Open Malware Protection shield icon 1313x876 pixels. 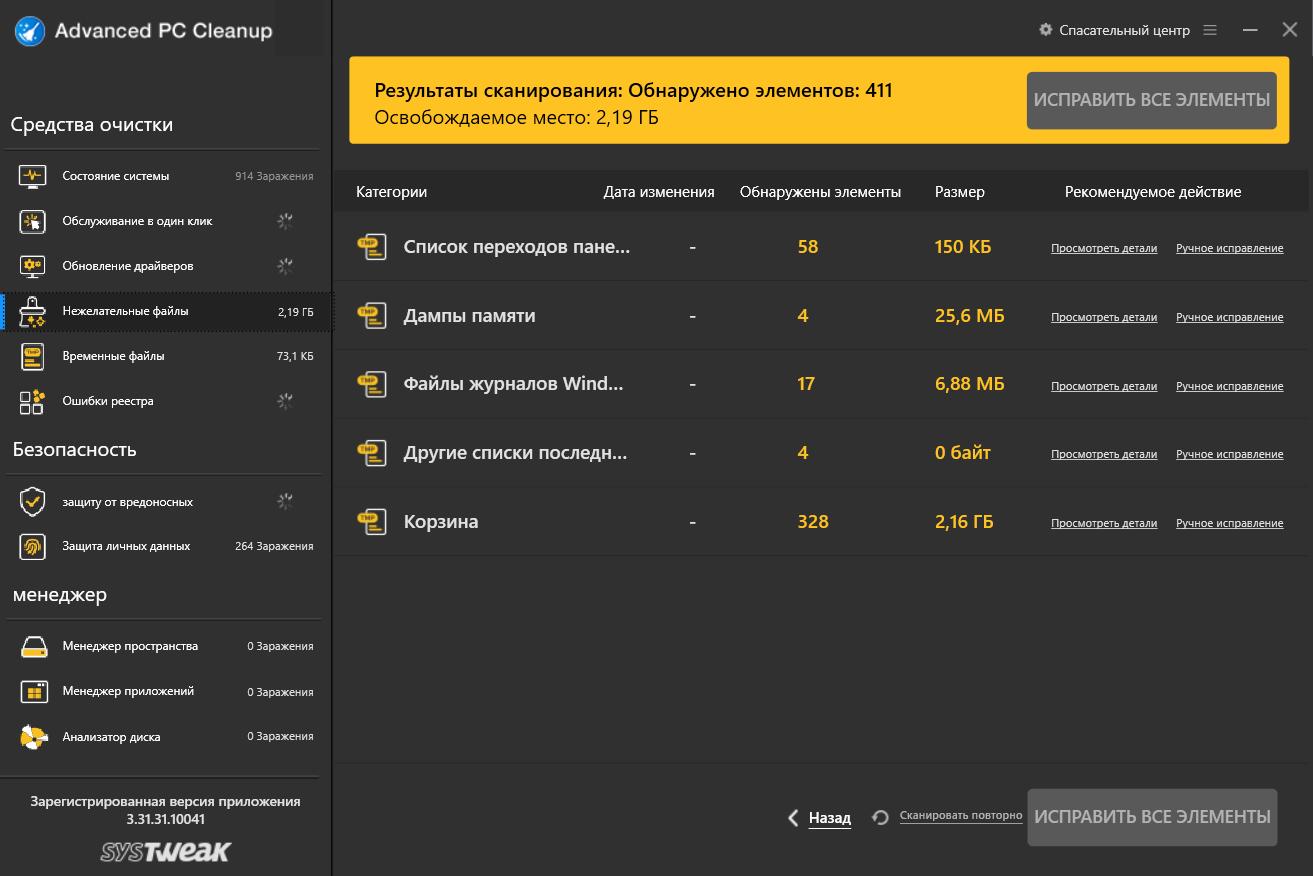point(32,502)
